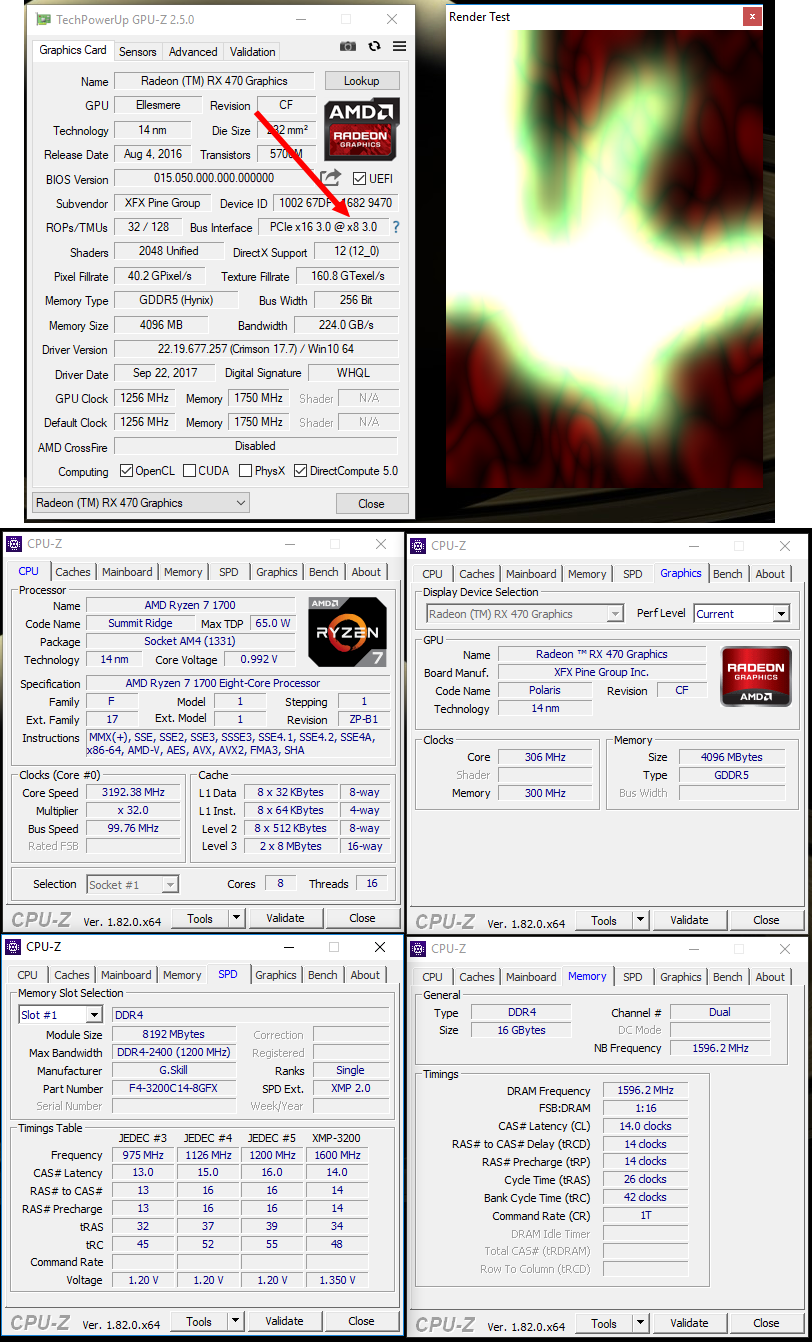The width and height of the screenshot is (812, 1342).
Task: Click Close in the CPU-Z Graphics window
Action: pos(766,920)
